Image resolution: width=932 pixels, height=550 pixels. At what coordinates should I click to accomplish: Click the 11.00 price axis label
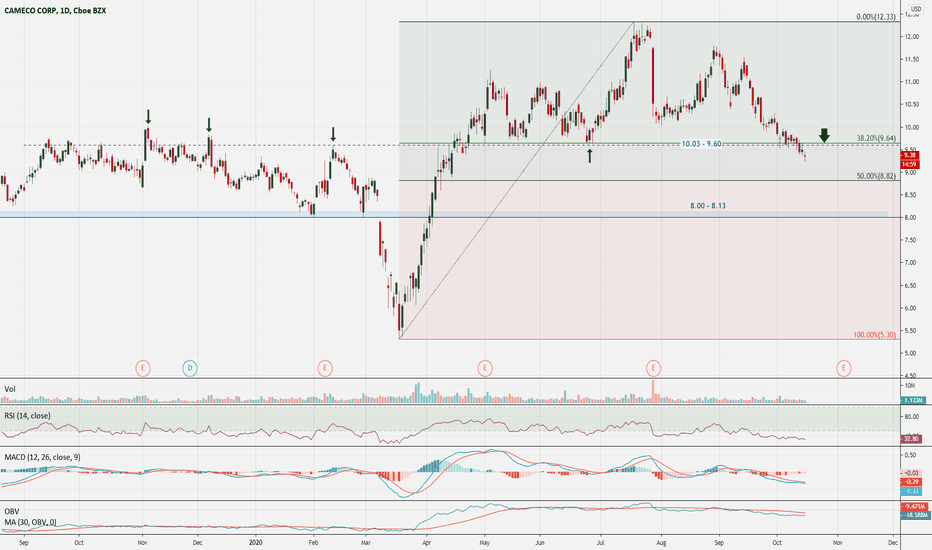(x=912, y=82)
